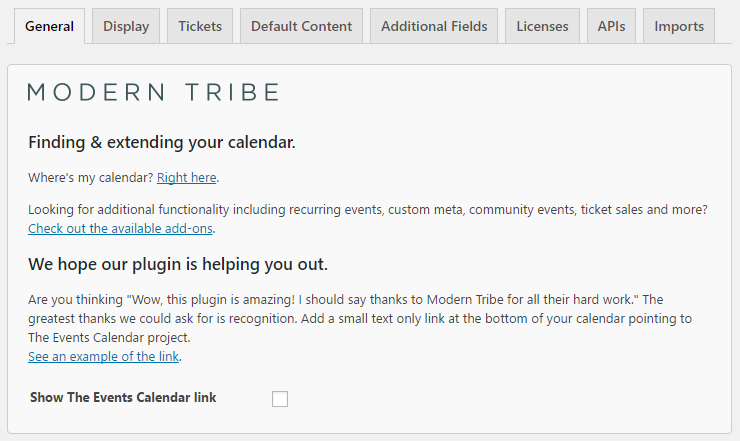
Task: Go to the Imports tab
Action: (679, 26)
